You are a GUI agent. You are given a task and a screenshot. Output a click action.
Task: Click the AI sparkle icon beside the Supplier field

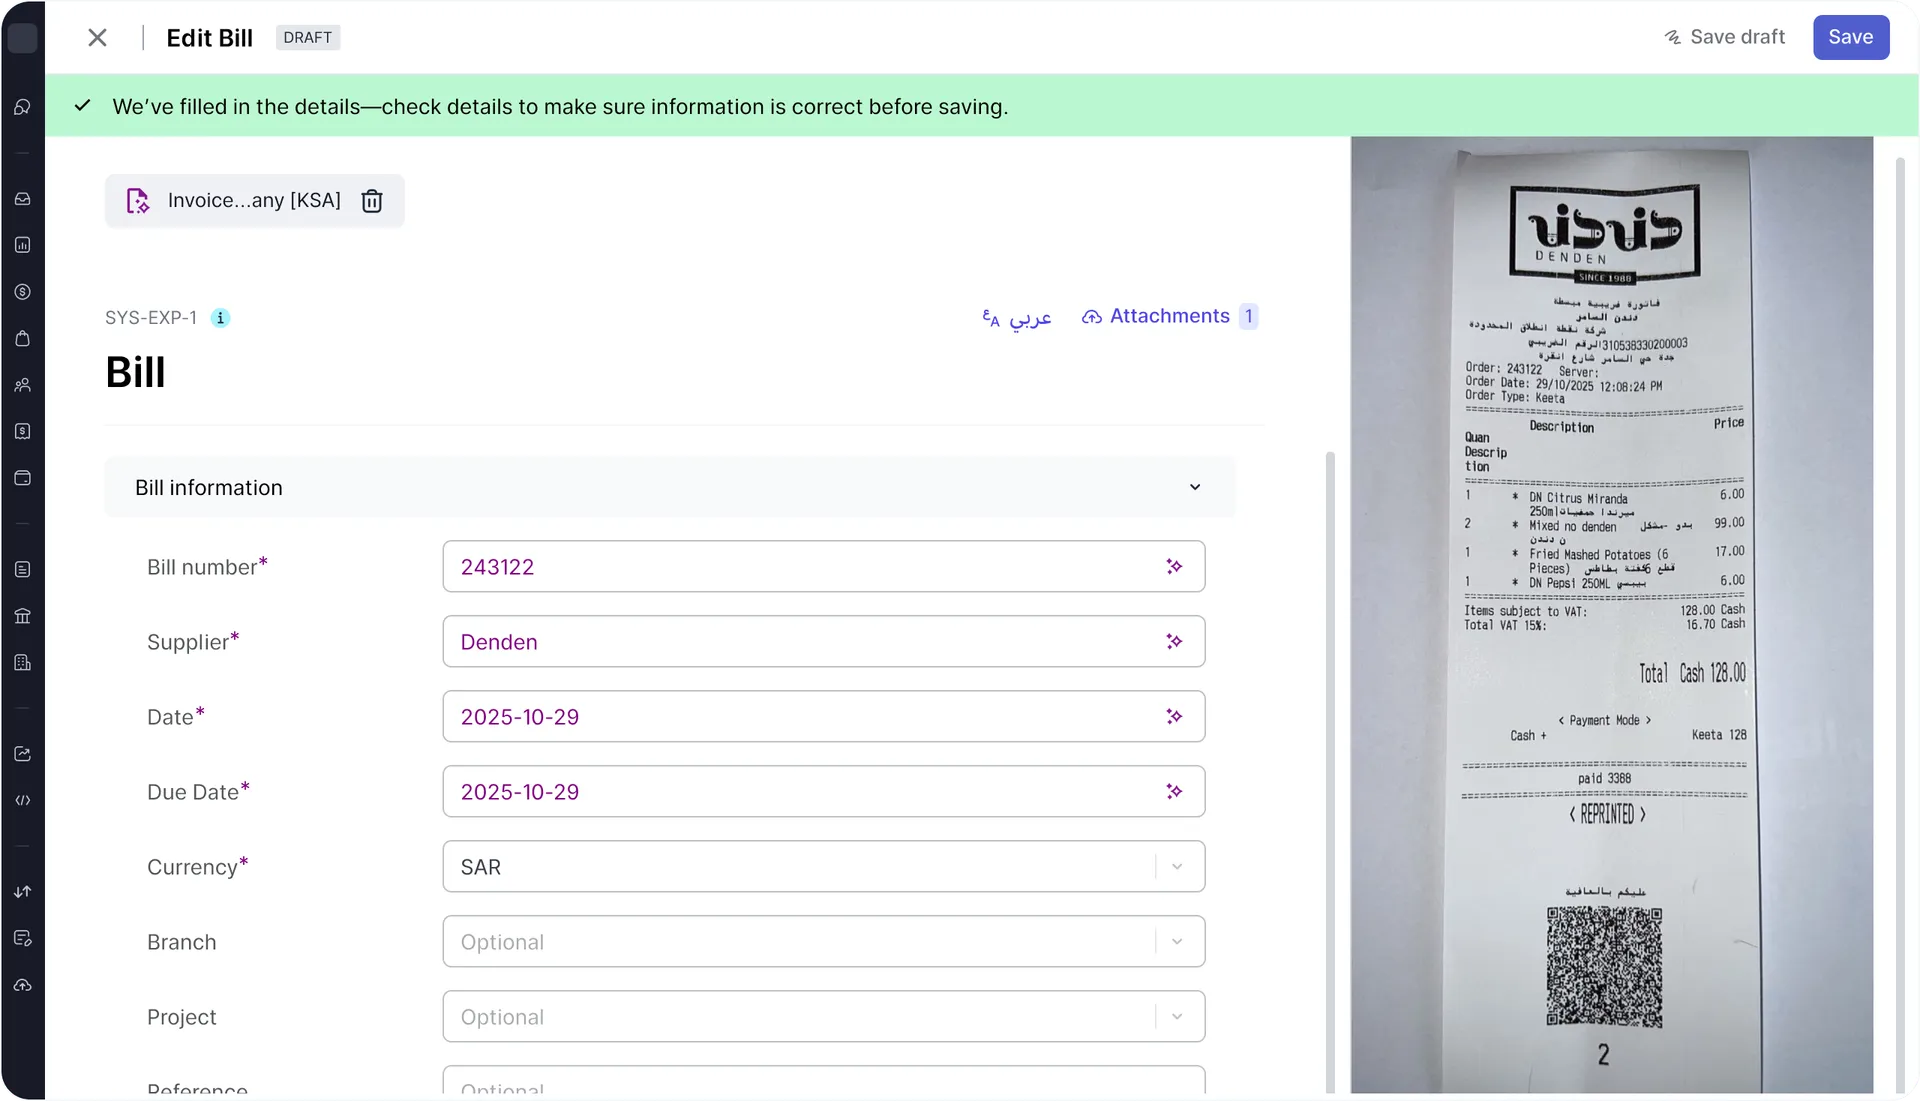(1176, 641)
